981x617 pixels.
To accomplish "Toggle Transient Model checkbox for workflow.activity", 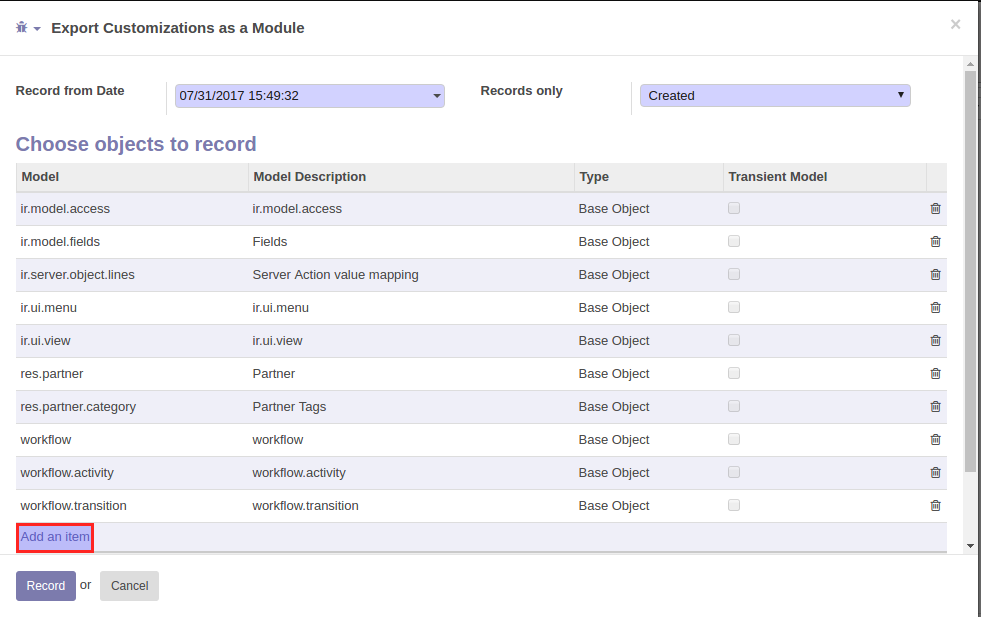I will 734,472.
